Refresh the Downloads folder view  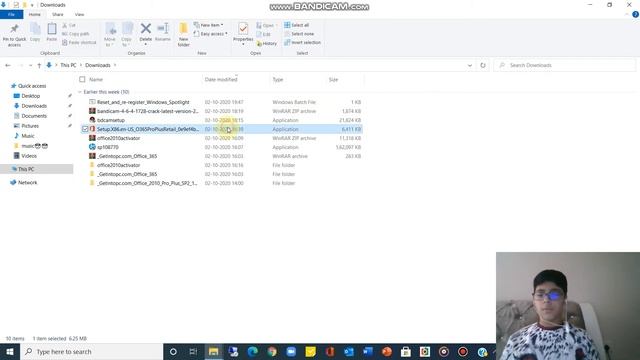coord(483,65)
